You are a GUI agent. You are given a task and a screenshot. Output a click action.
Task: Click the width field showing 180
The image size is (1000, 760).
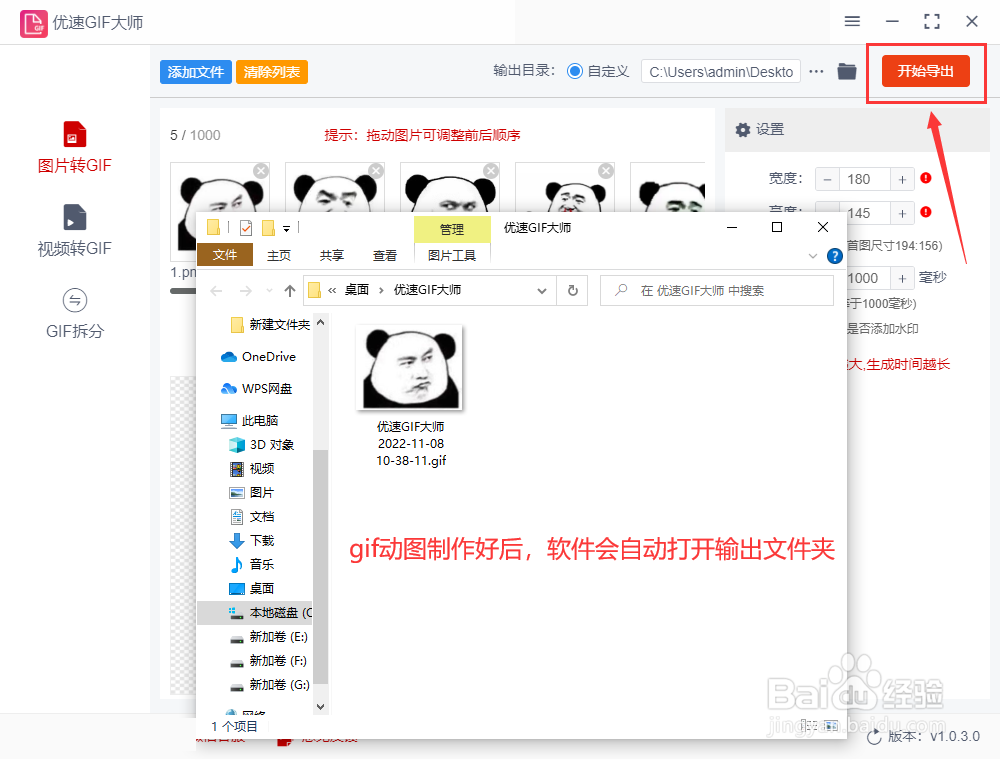pos(864,179)
